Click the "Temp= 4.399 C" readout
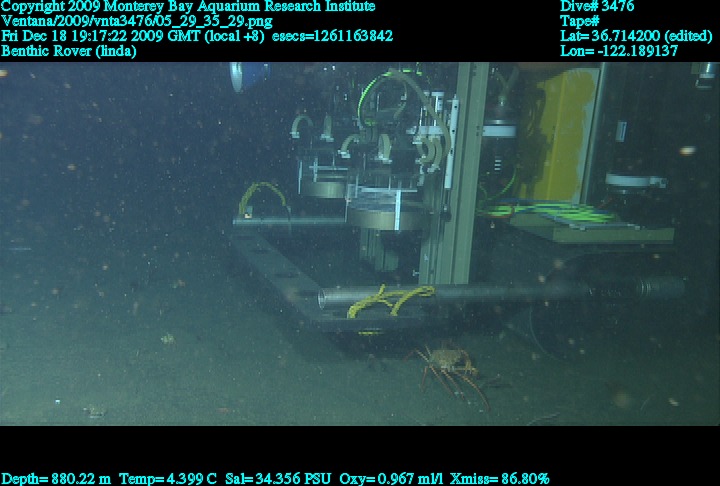Screen dimensions: 720x486 (x=168, y=479)
